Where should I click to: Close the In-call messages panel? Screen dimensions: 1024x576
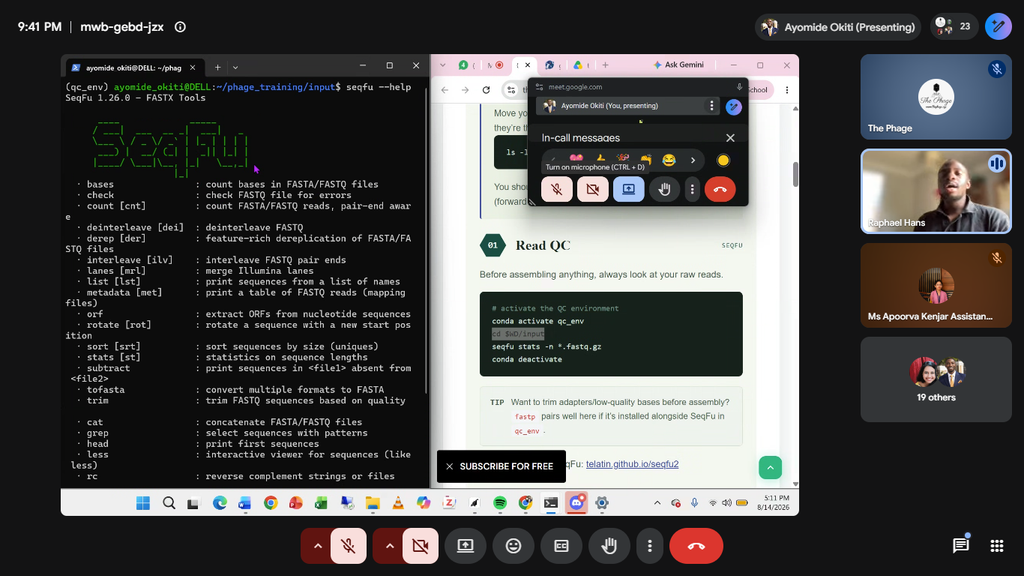[730, 138]
